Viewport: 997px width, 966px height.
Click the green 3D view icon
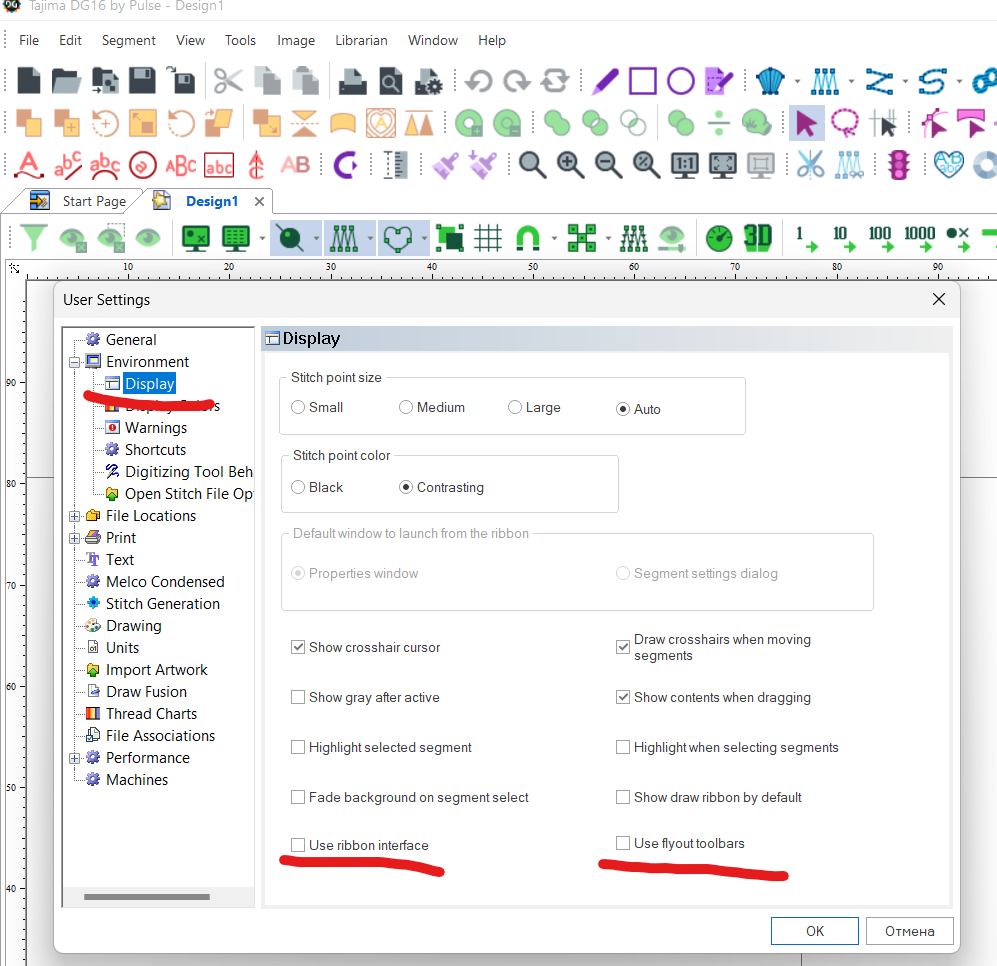(757, 238)
